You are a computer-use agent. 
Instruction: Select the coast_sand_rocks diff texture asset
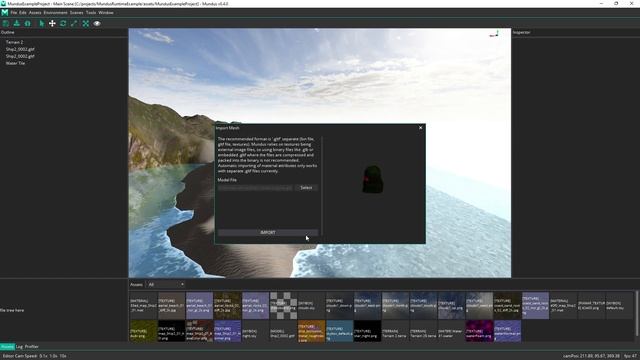click(507, 305)
